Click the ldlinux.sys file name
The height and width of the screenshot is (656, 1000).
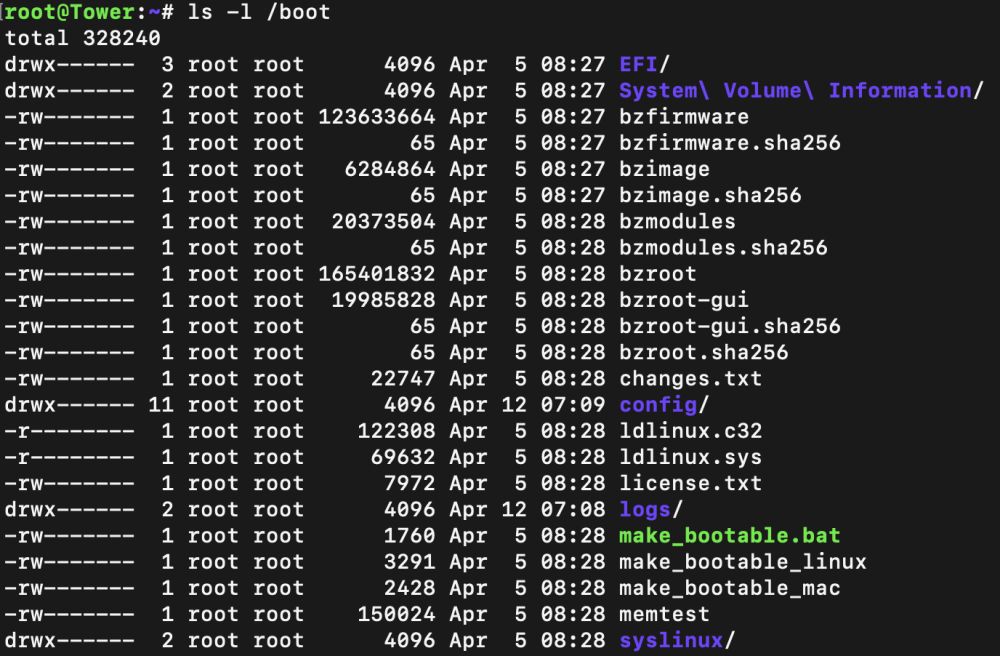pos(690,456)
